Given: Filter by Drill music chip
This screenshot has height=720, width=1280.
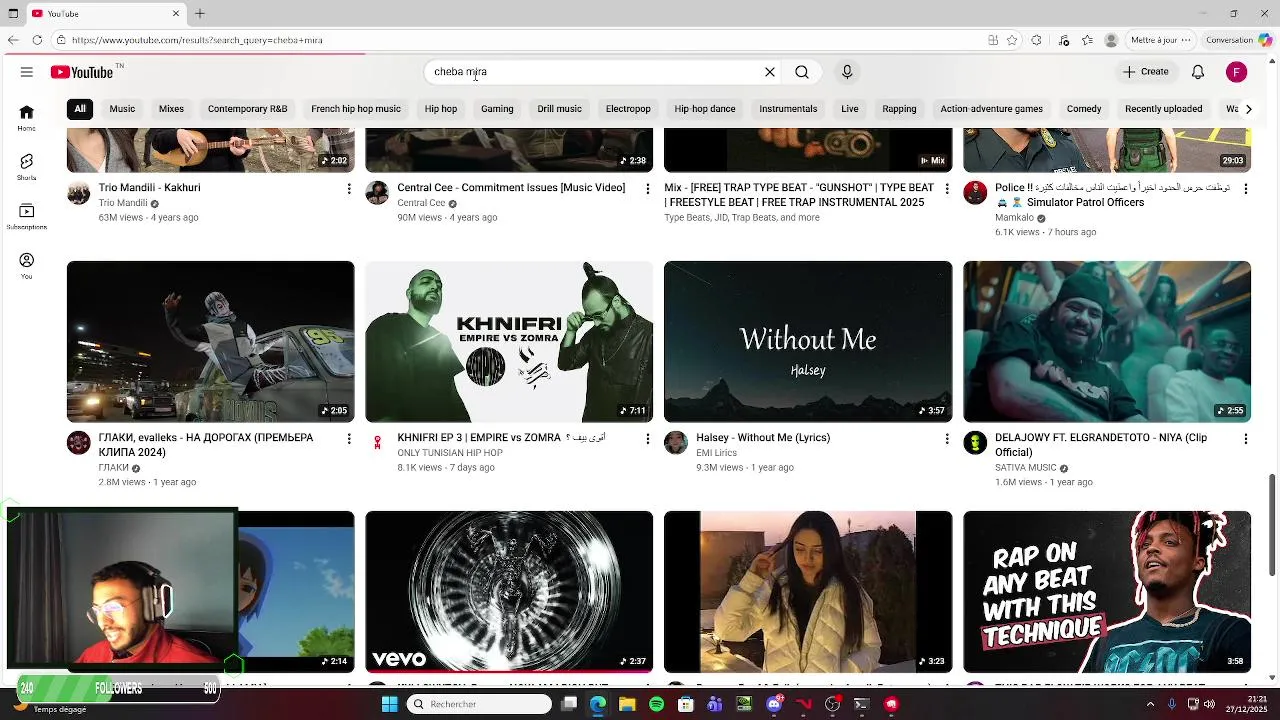Looking at the screenshot, I should pyautogui.click(x=559, y=109).
